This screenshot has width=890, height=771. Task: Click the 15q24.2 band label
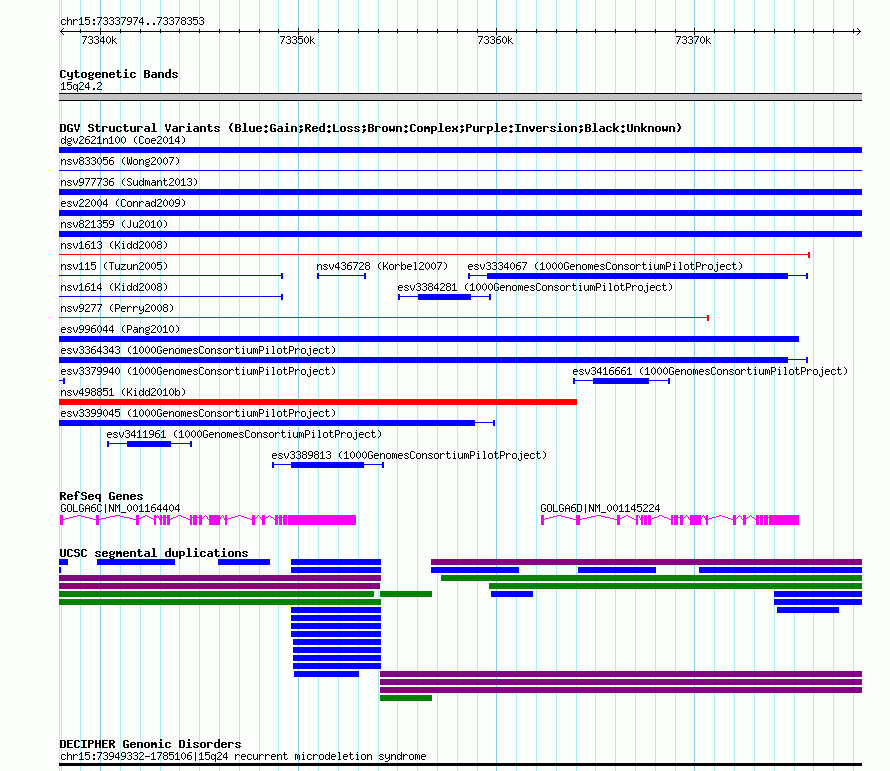pos(81,86)
